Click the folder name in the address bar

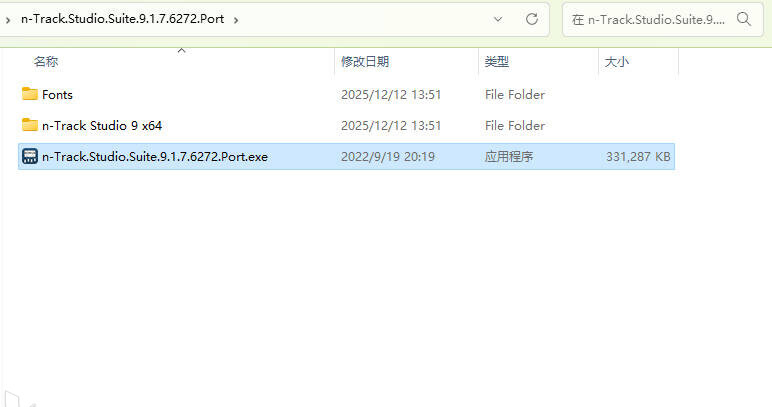click(123, 19)
